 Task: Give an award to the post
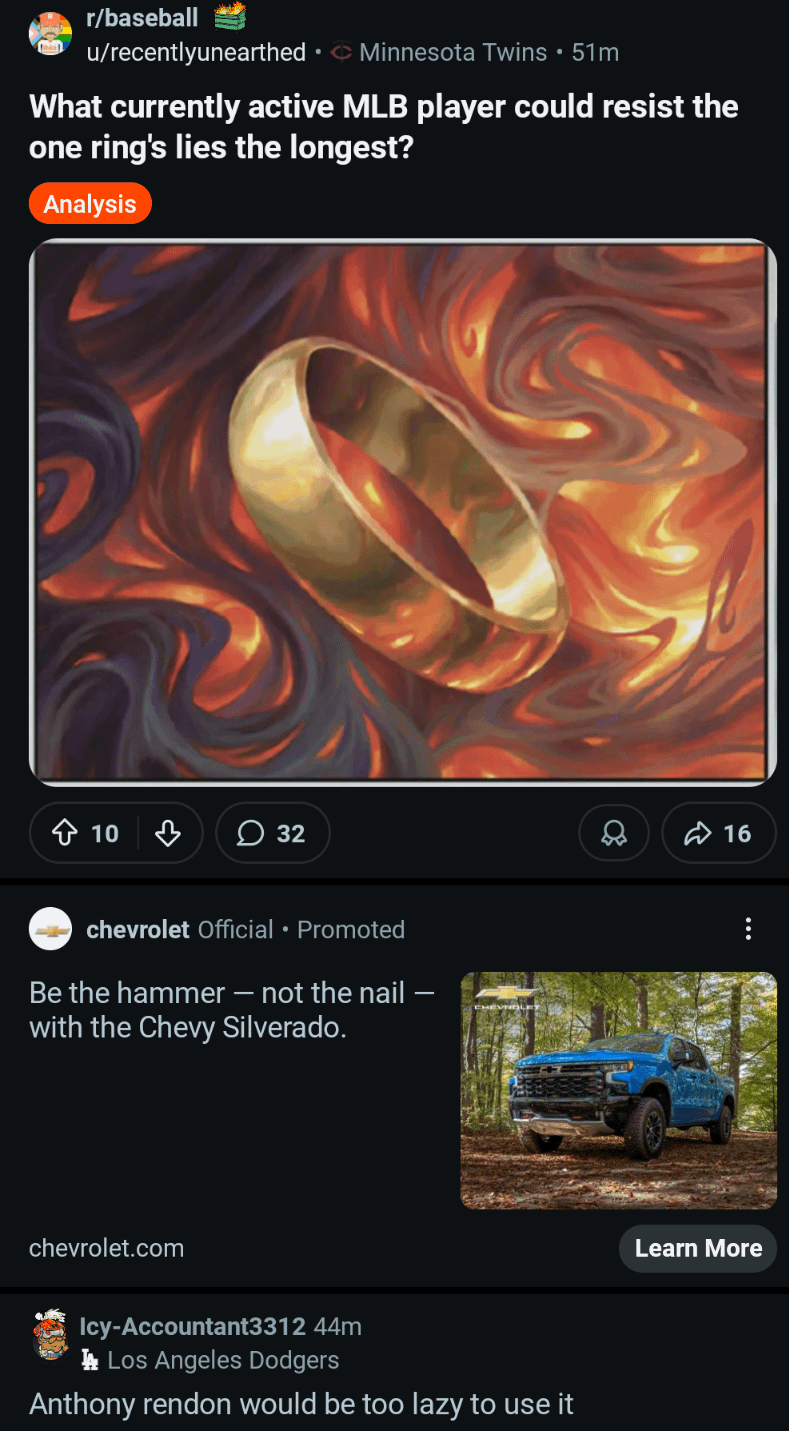coord(613,833)
